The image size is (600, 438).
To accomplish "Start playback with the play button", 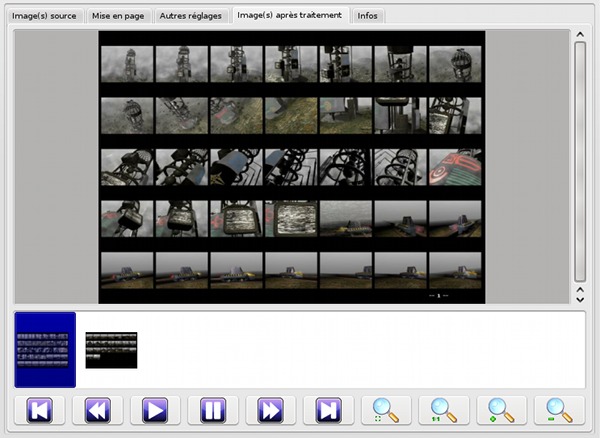I will click(x=155, y=410).
